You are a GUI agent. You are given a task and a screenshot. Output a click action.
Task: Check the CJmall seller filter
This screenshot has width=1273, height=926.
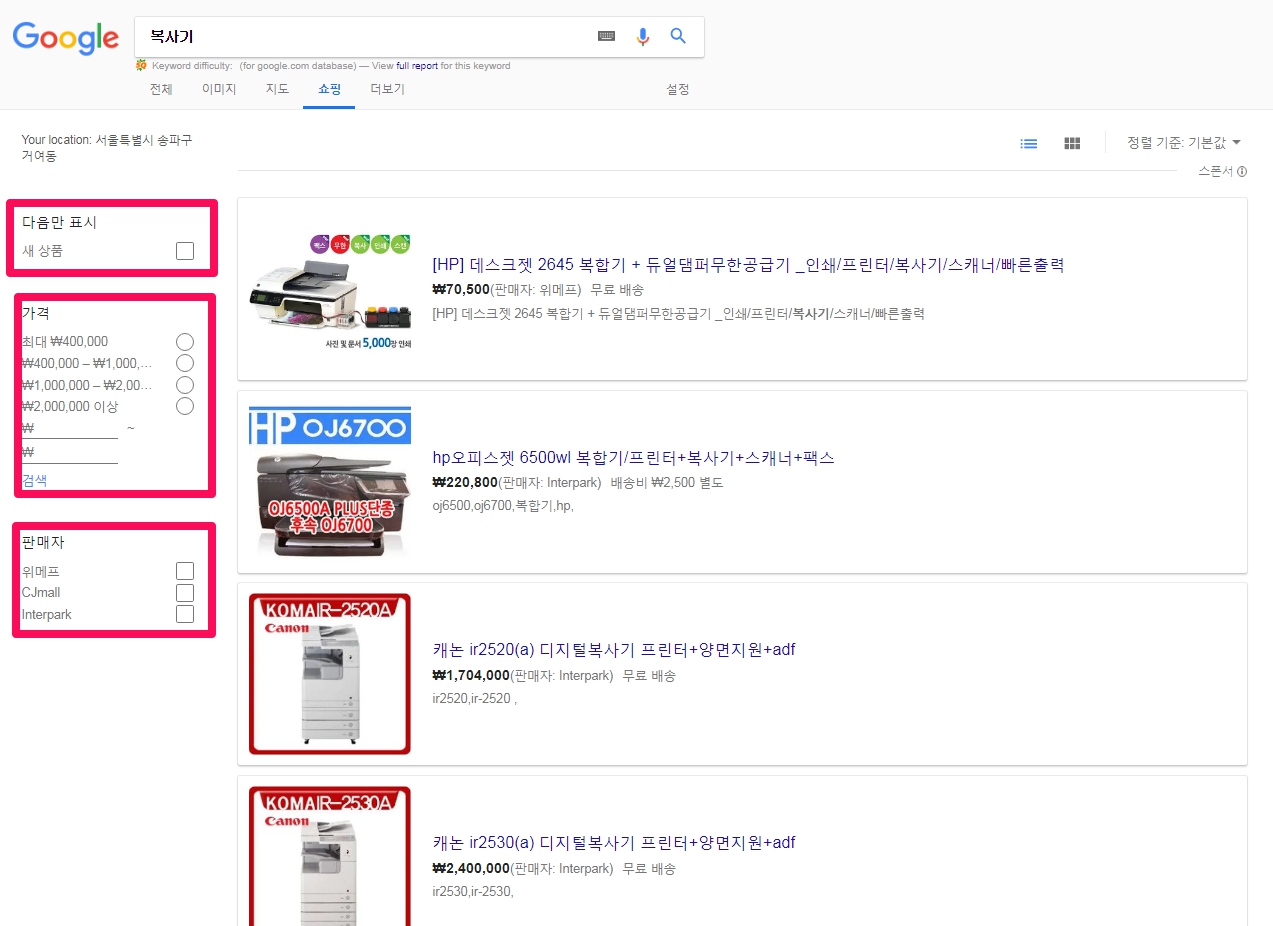pyautogui.click(x=185, y=593)
